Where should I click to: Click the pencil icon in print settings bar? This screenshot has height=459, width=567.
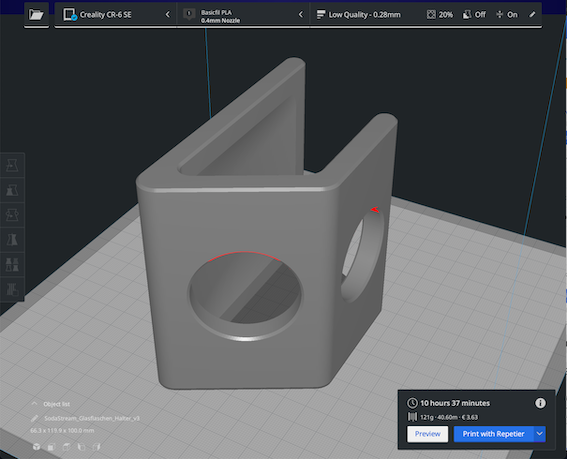(x=532, y=14)
